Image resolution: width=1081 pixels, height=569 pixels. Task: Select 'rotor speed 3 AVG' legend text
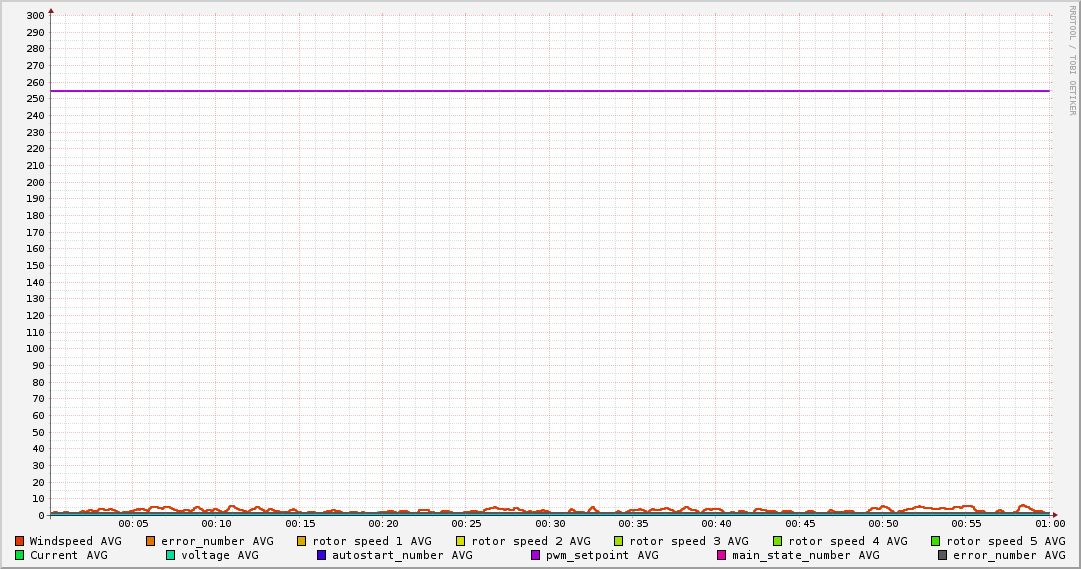(689, 541)
